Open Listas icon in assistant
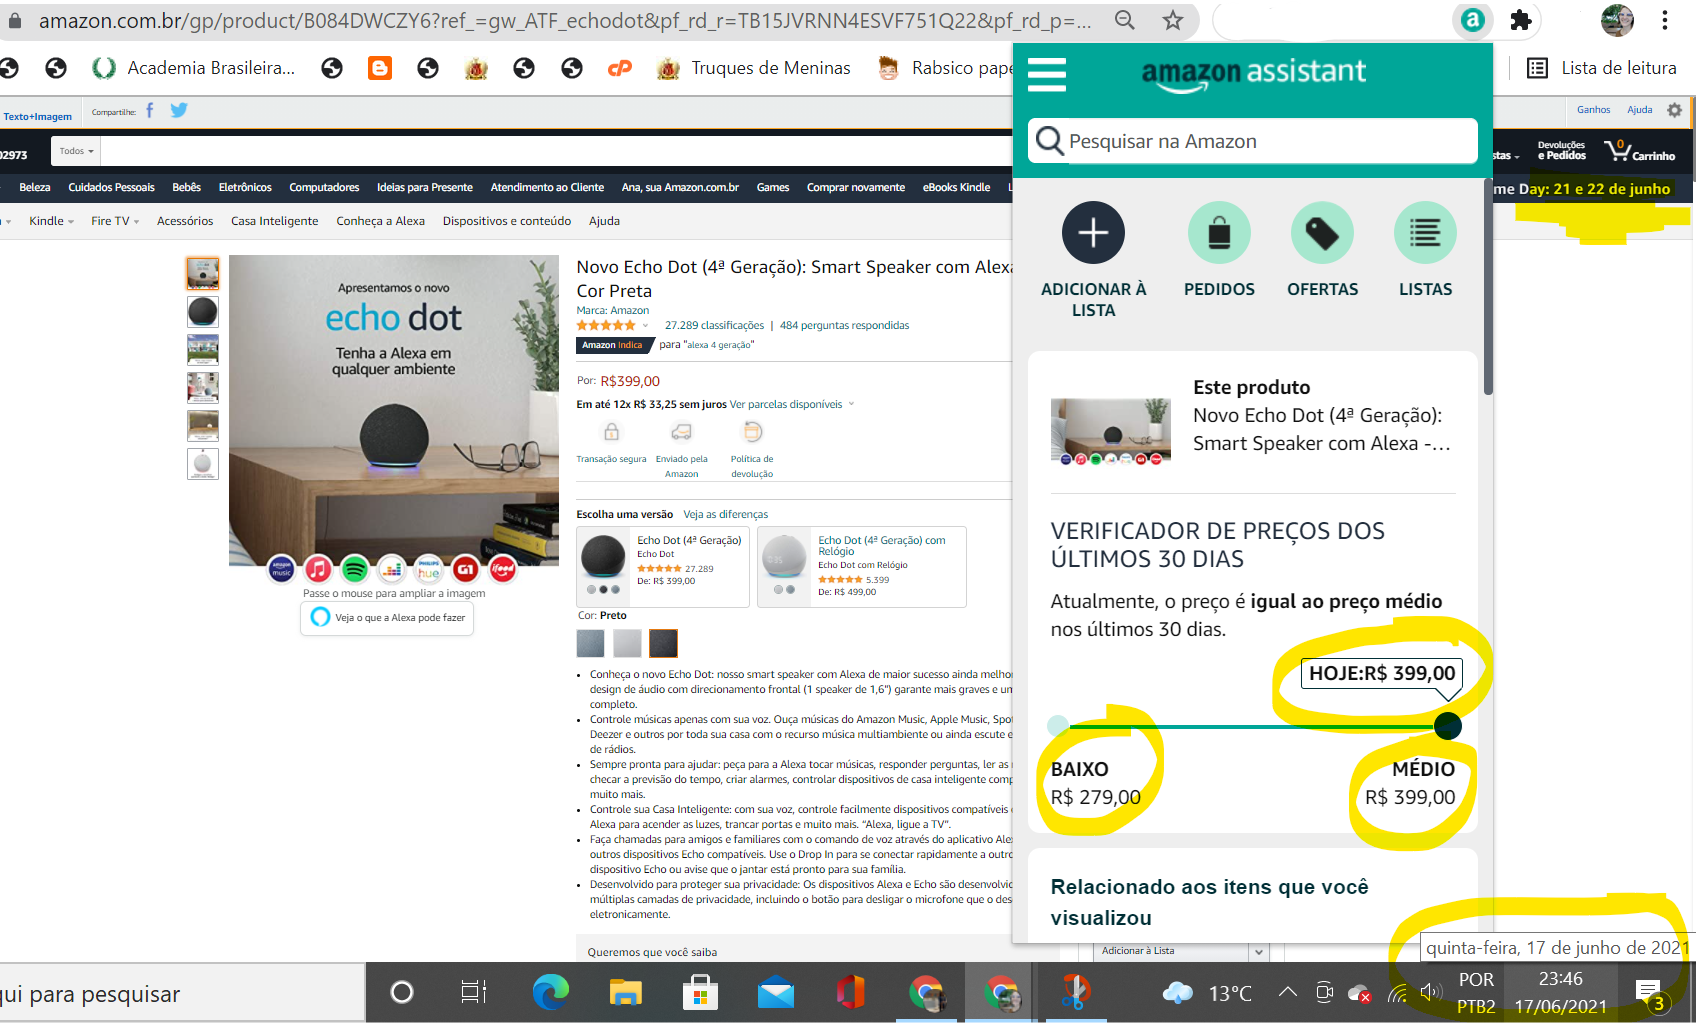Screen dimensions: 1696x1028 tap(1425, 233)
